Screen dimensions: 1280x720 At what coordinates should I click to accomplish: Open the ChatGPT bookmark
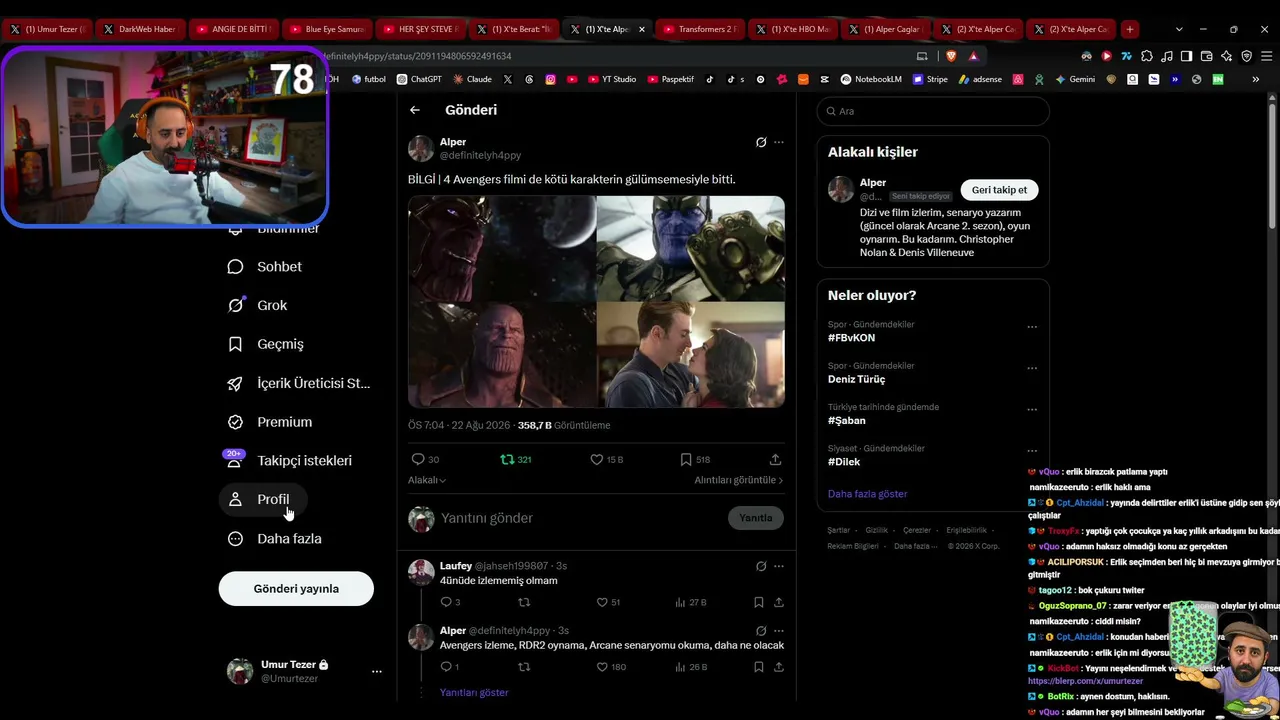[419, 79]
